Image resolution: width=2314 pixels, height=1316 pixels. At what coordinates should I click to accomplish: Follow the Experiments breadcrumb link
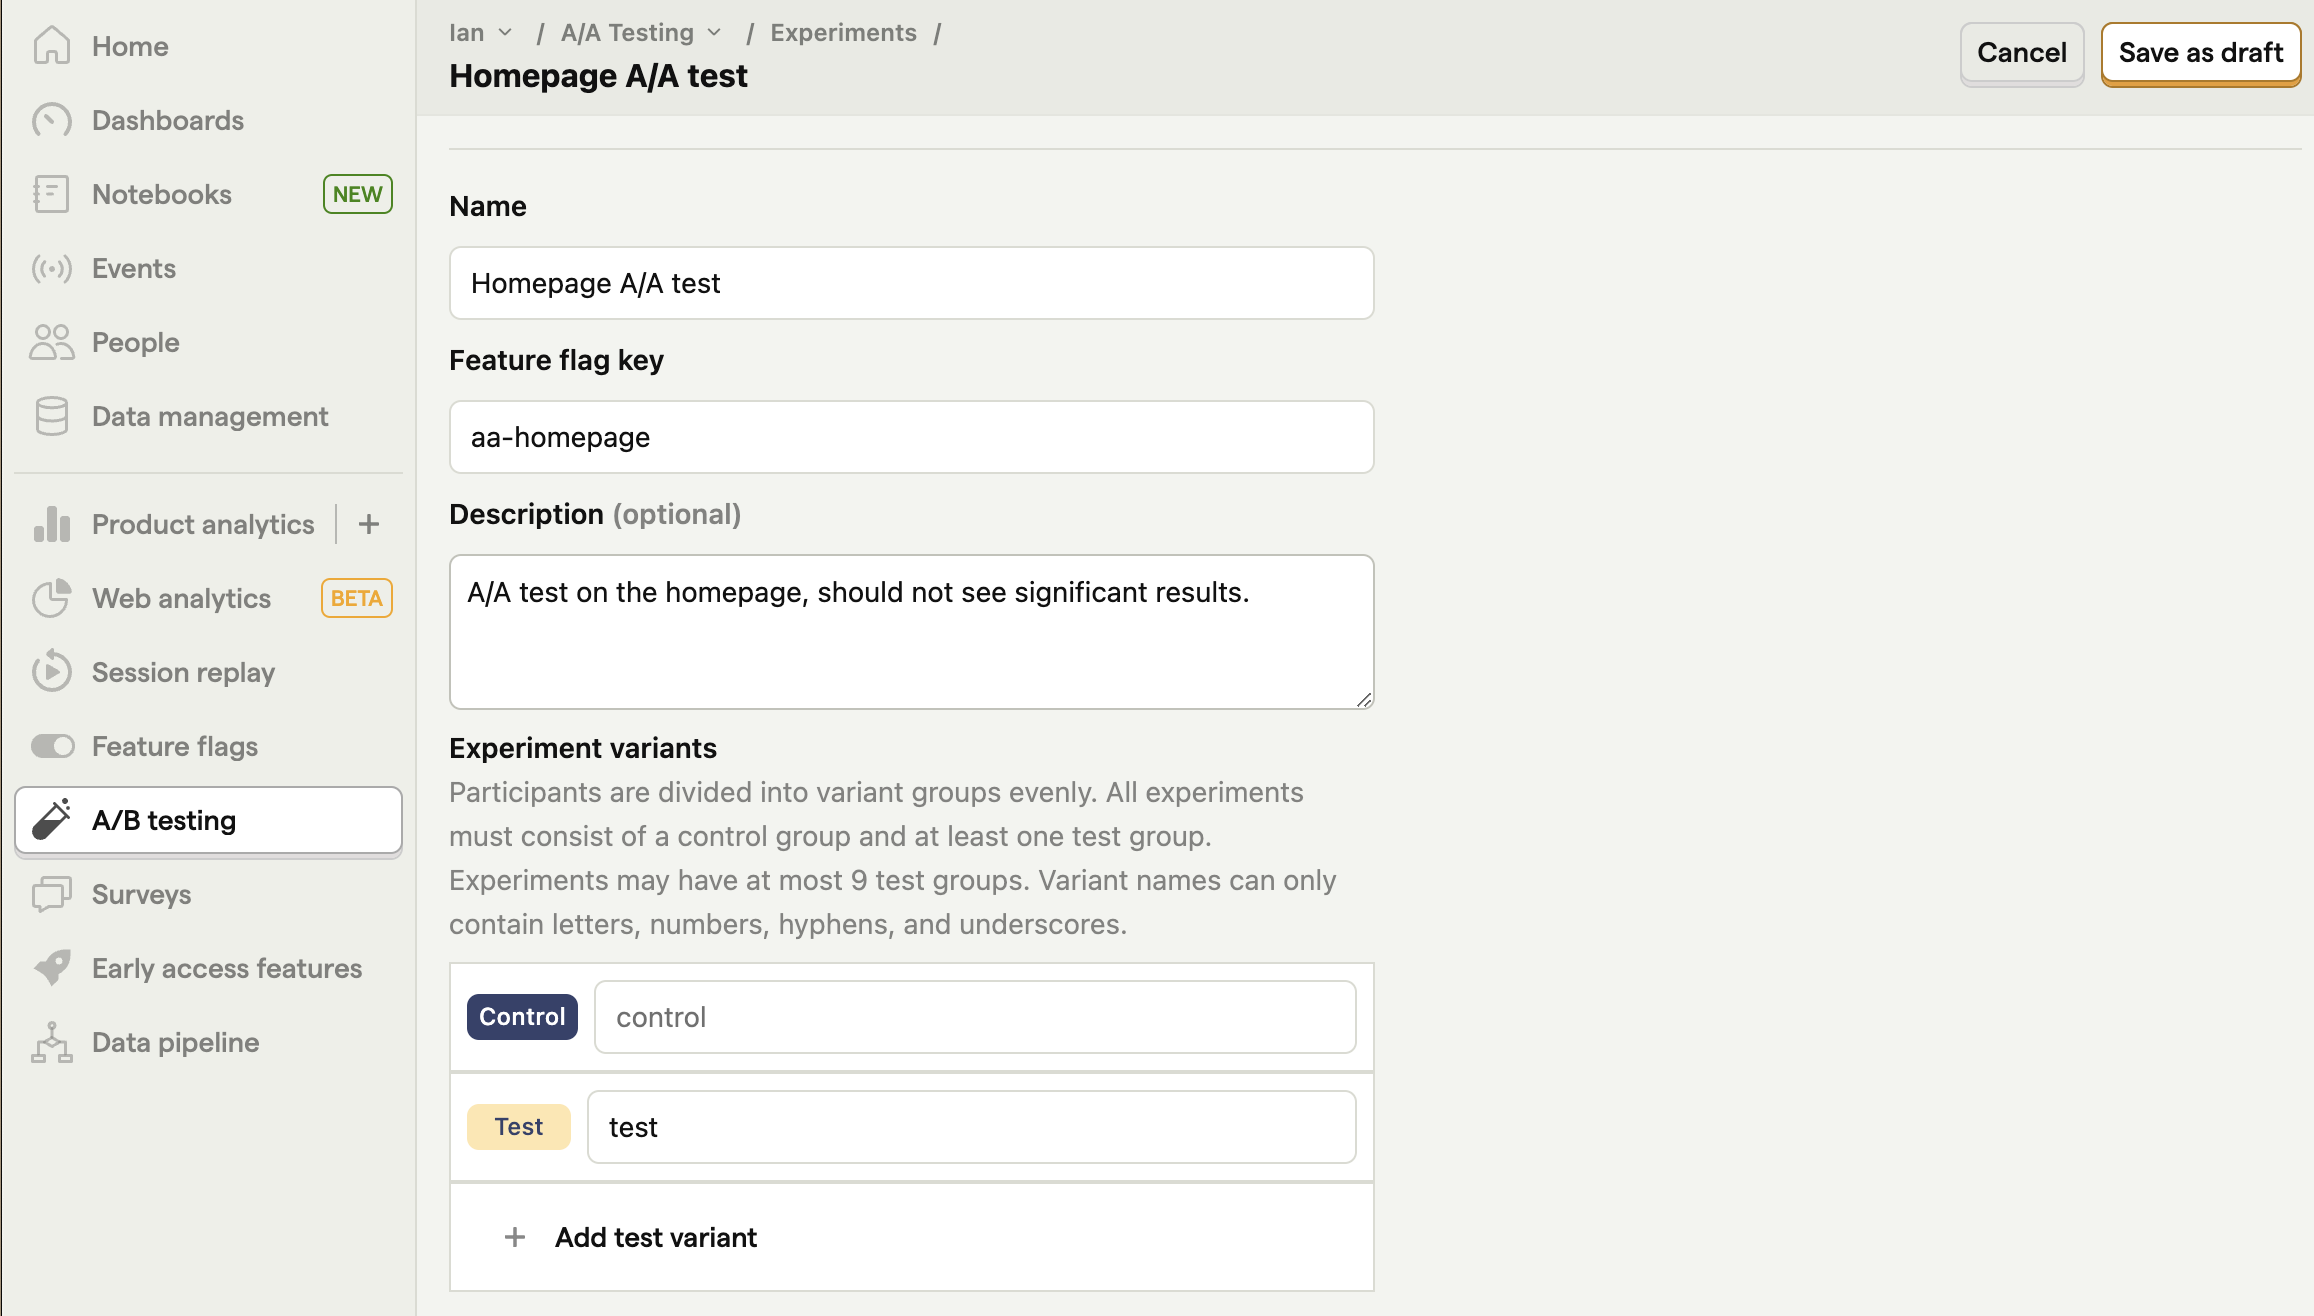[x=843, y=33]
